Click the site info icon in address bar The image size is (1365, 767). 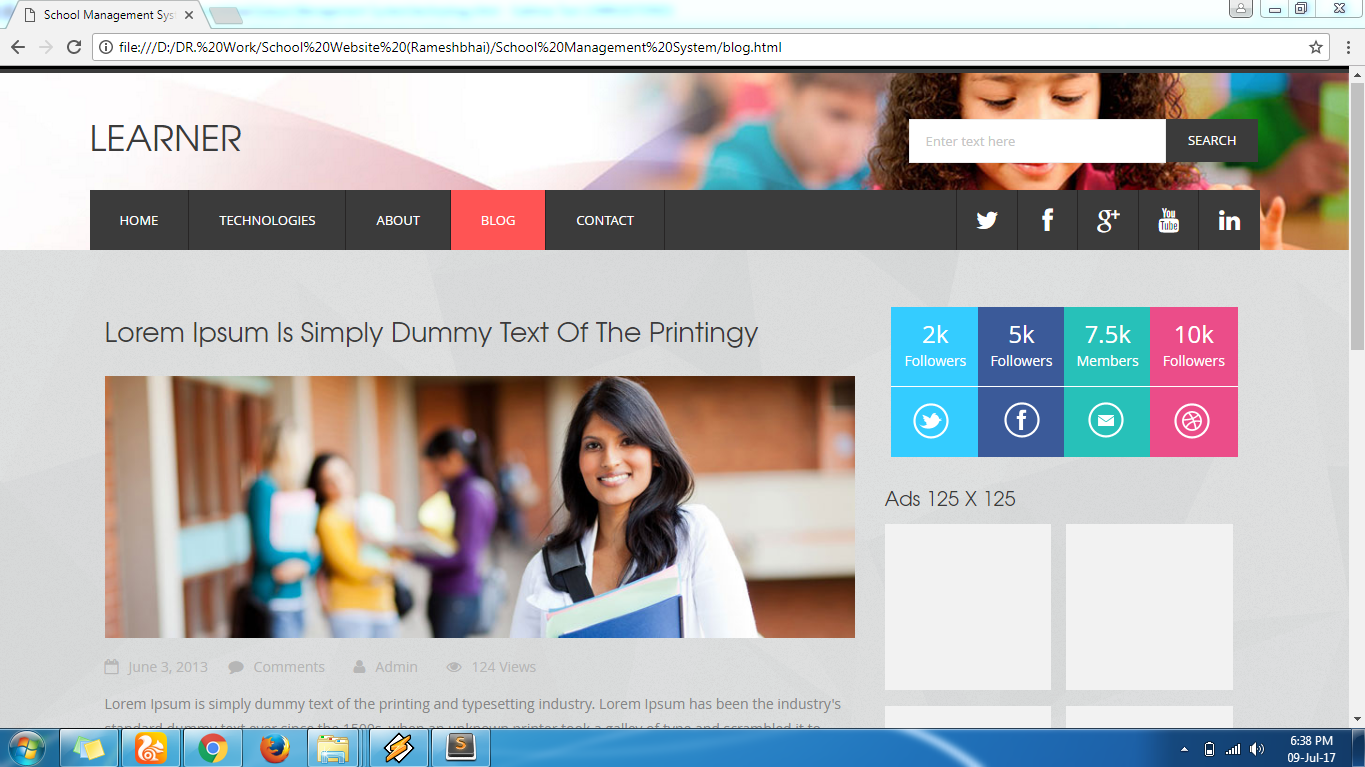click(105, 47)
